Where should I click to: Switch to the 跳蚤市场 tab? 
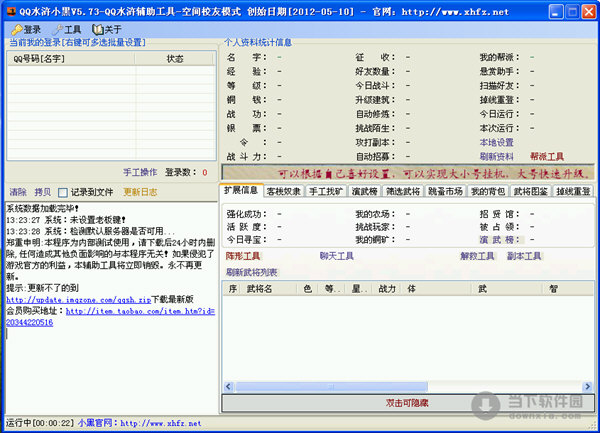pos(445,191)
